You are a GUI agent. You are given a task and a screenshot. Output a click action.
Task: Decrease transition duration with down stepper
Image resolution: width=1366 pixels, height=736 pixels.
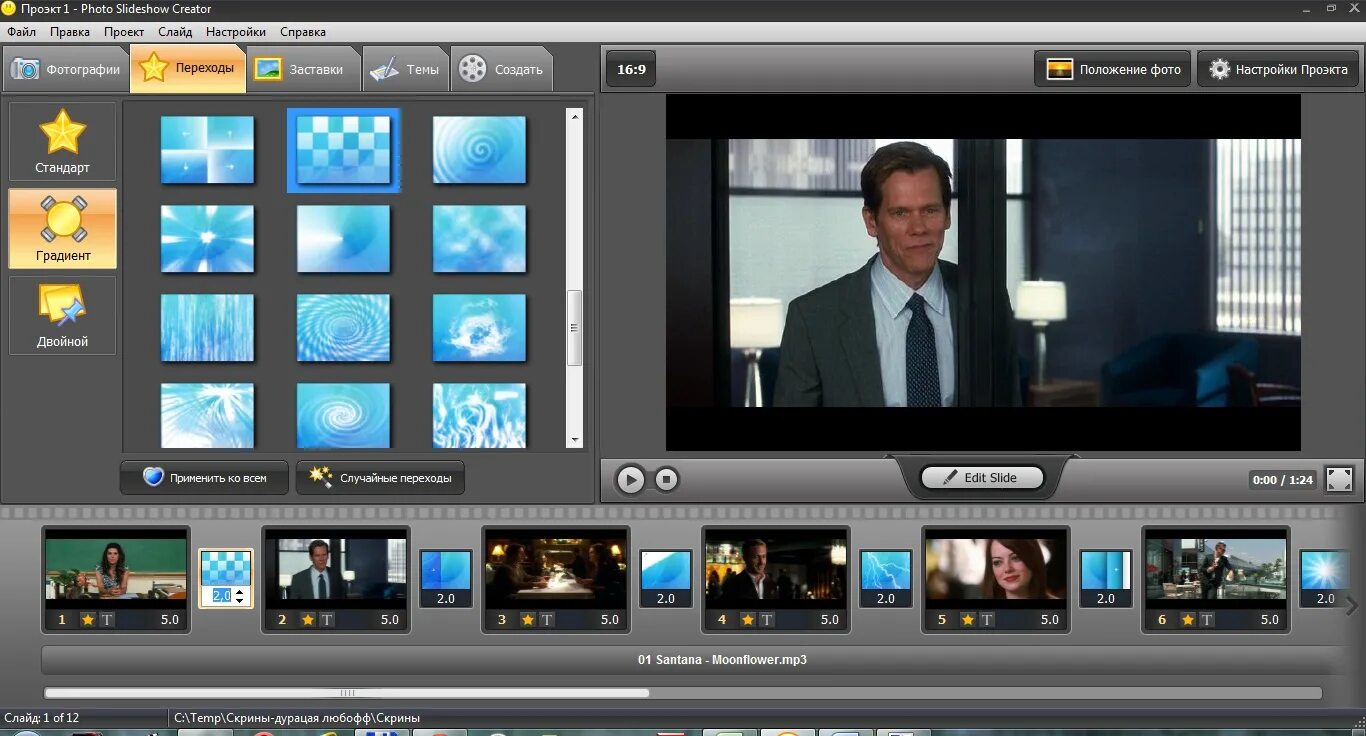click(x=239, y=600)
